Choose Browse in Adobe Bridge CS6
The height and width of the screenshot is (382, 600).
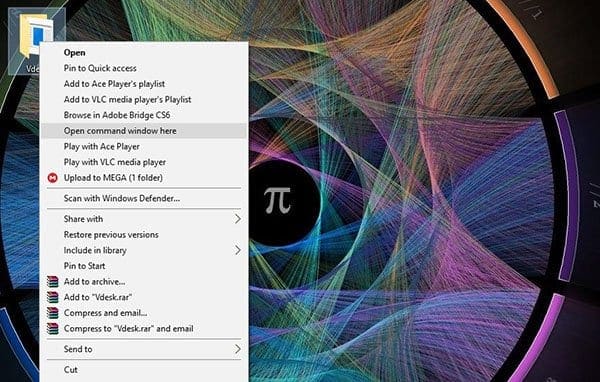[x=144, y=115]
